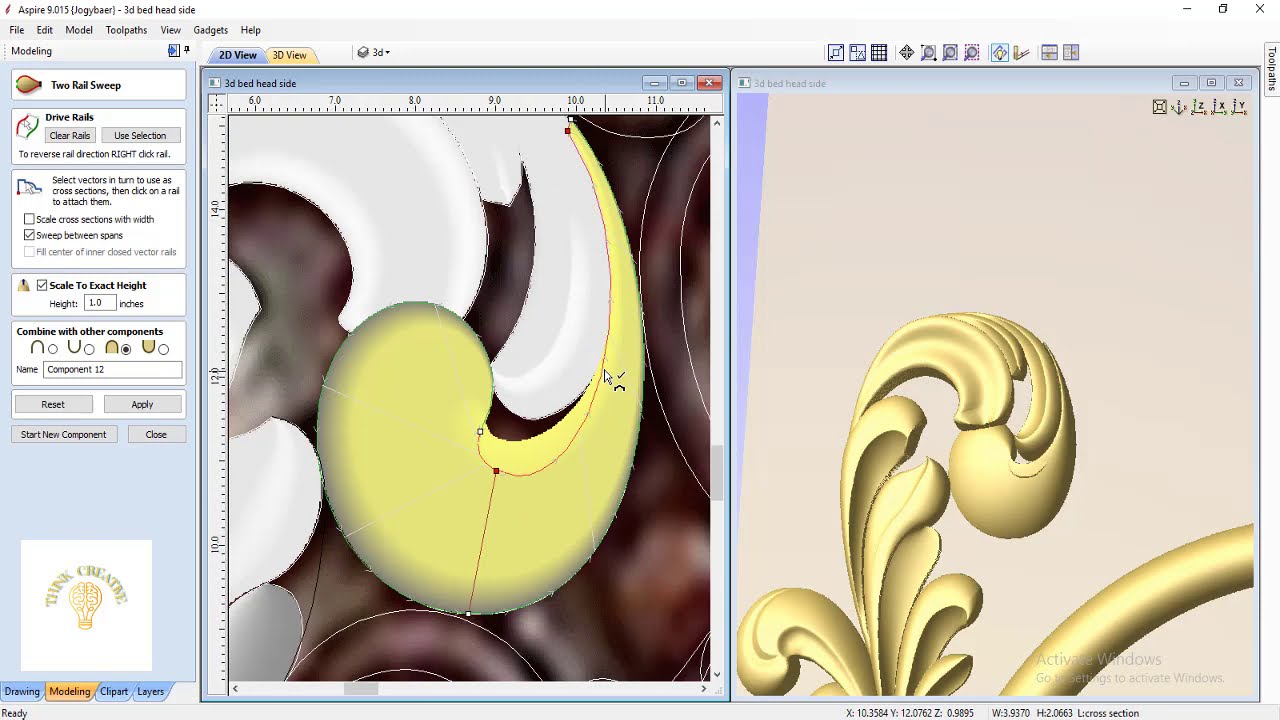The image size is (1280, 720).
Task: Click the zoom to selected objects icon
Action: click(971, 53)
